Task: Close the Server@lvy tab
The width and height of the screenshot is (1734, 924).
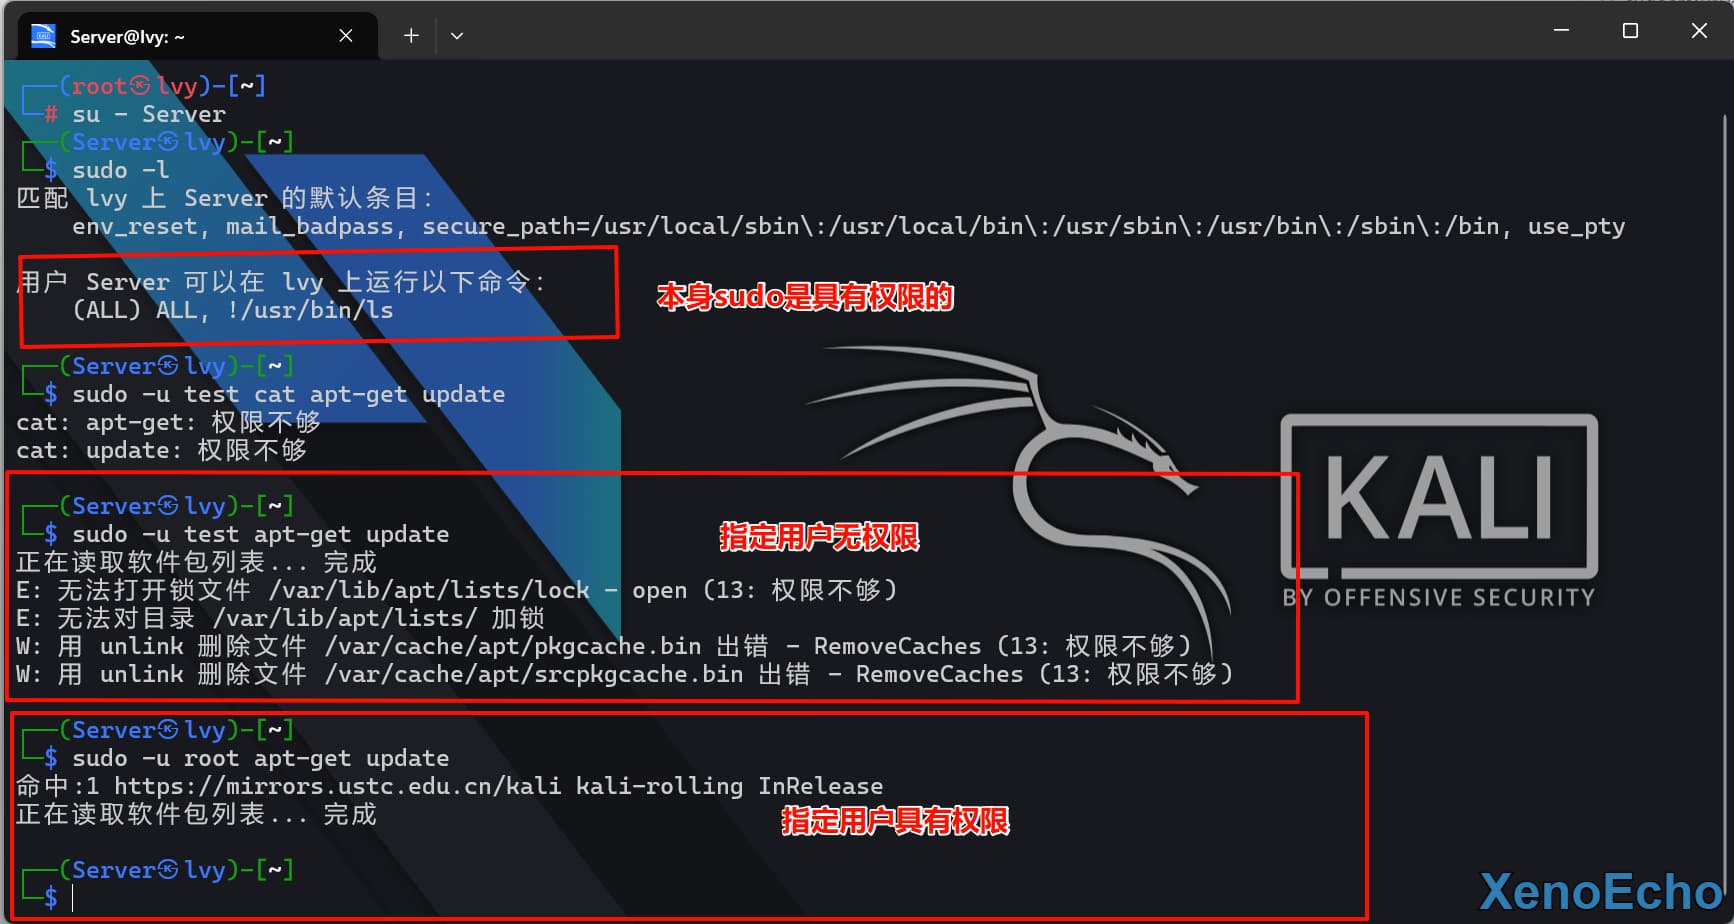Action: coord(346,36)
